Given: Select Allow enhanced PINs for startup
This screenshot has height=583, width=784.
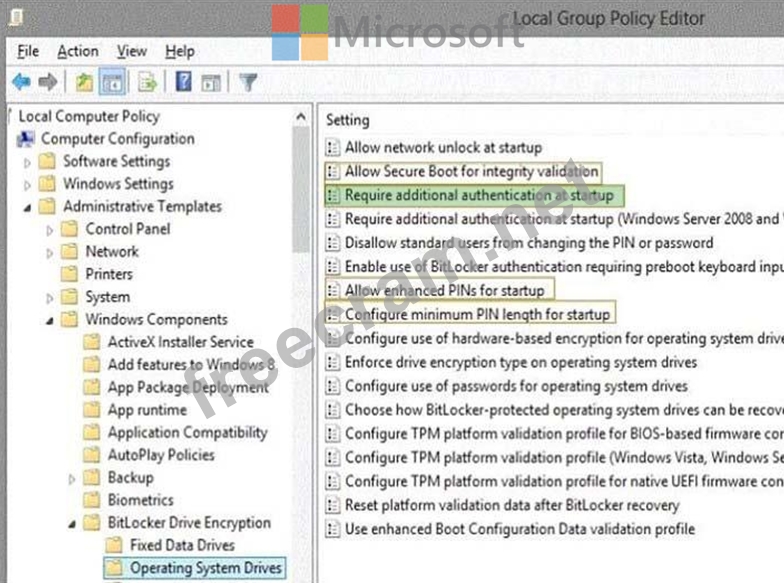Looking at the screenshot, I should 440,290.
